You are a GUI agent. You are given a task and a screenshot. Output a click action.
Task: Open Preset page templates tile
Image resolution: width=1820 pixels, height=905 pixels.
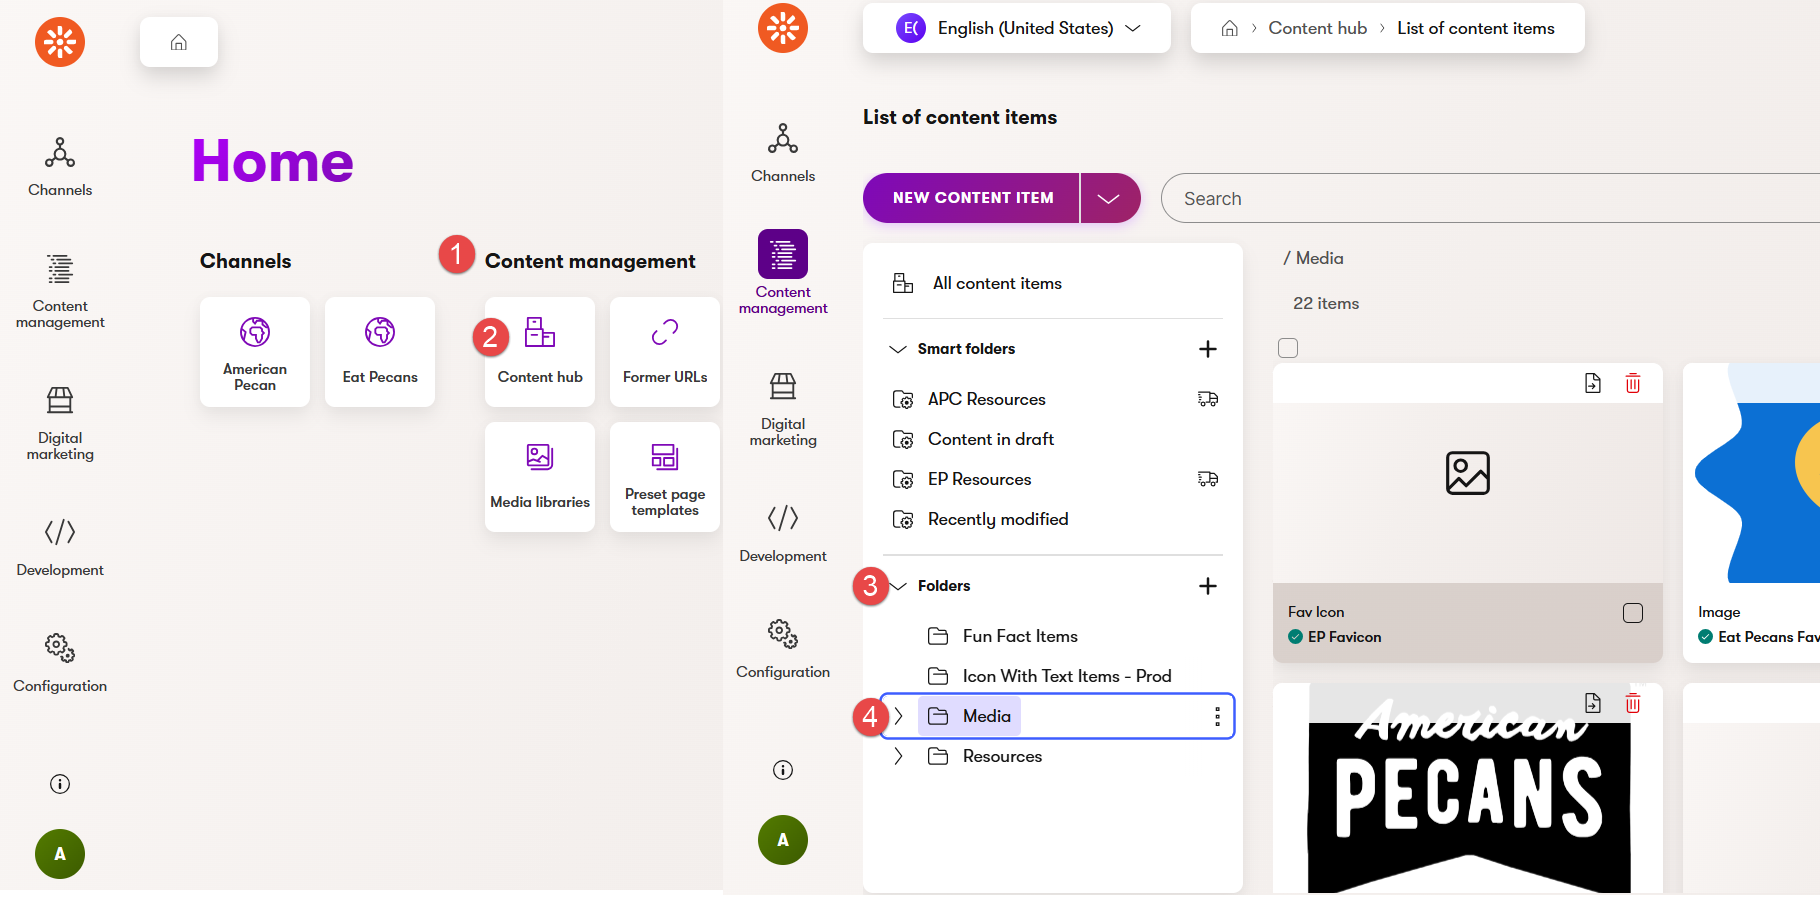[664, 476]
